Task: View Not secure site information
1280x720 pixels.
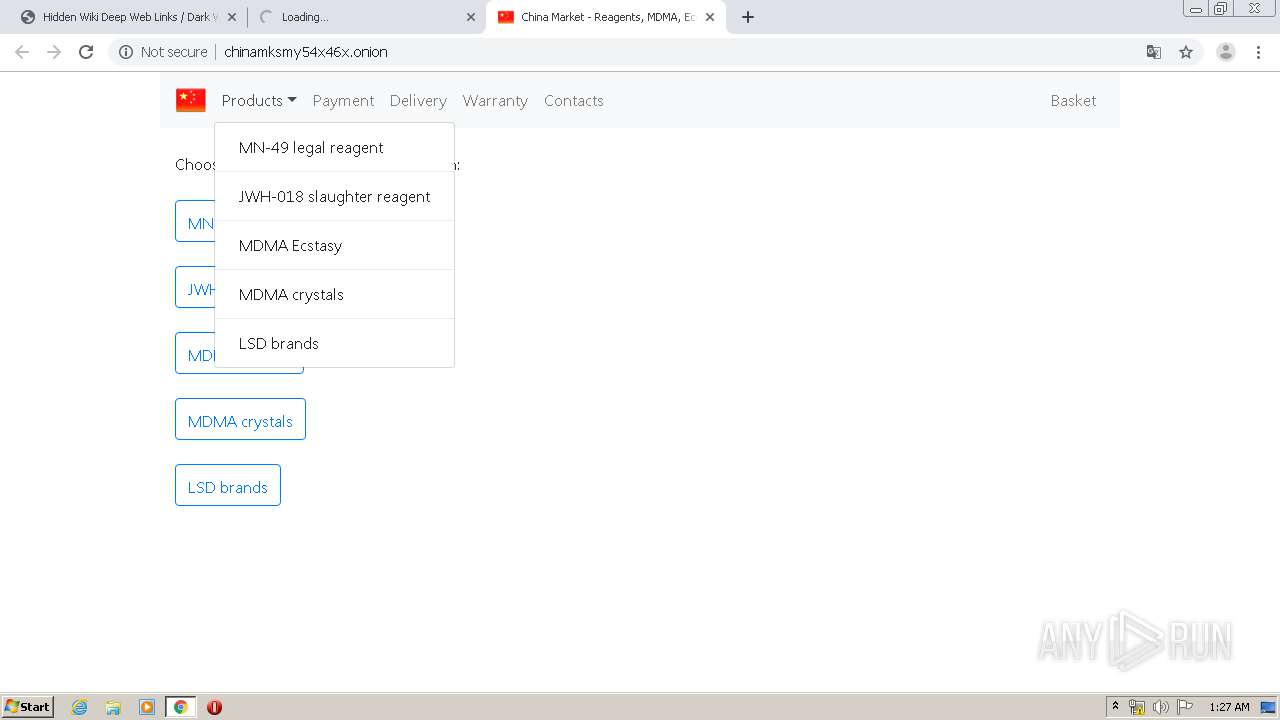Action: tap(163, 52)
